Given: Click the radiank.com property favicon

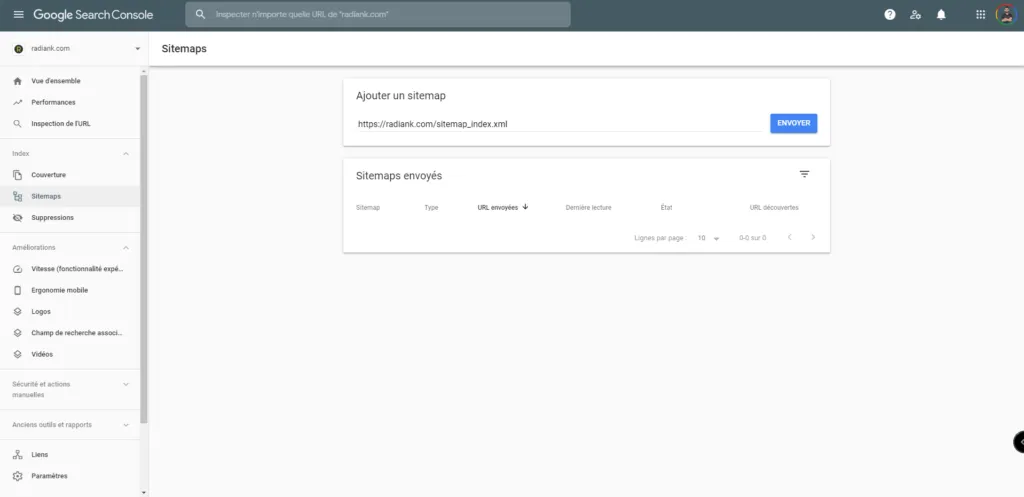Looking at the screenshot, I should point(18,48).
